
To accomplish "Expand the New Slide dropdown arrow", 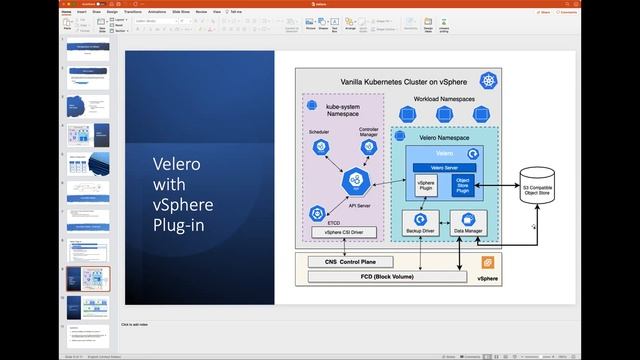I will click(x=107, y=22).
